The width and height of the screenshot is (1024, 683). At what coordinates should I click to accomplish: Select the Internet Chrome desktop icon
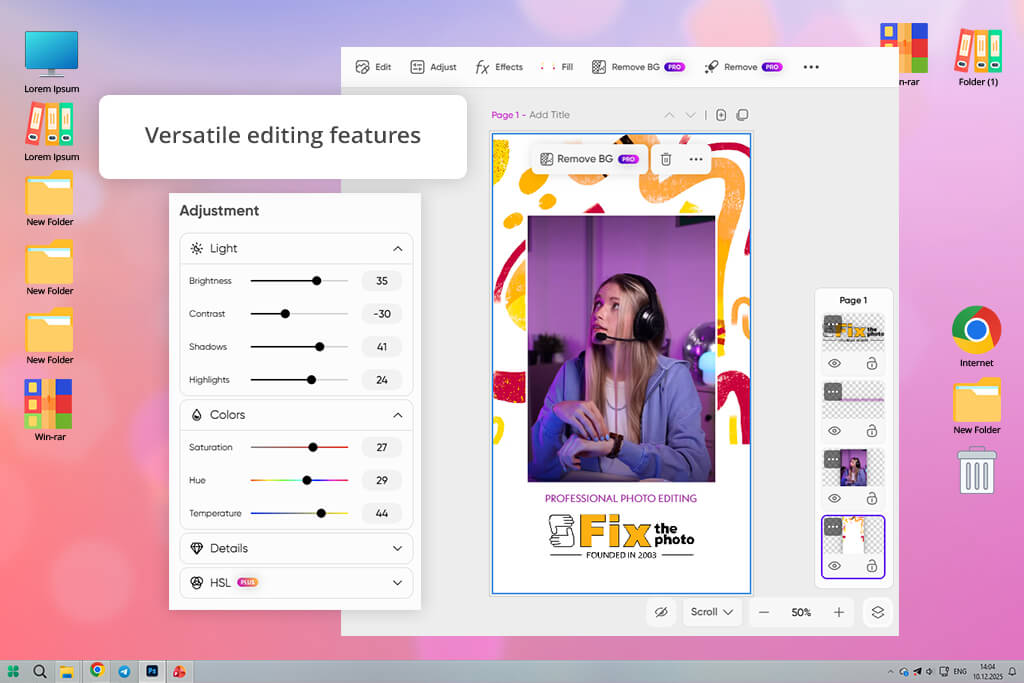pos(976,337)
